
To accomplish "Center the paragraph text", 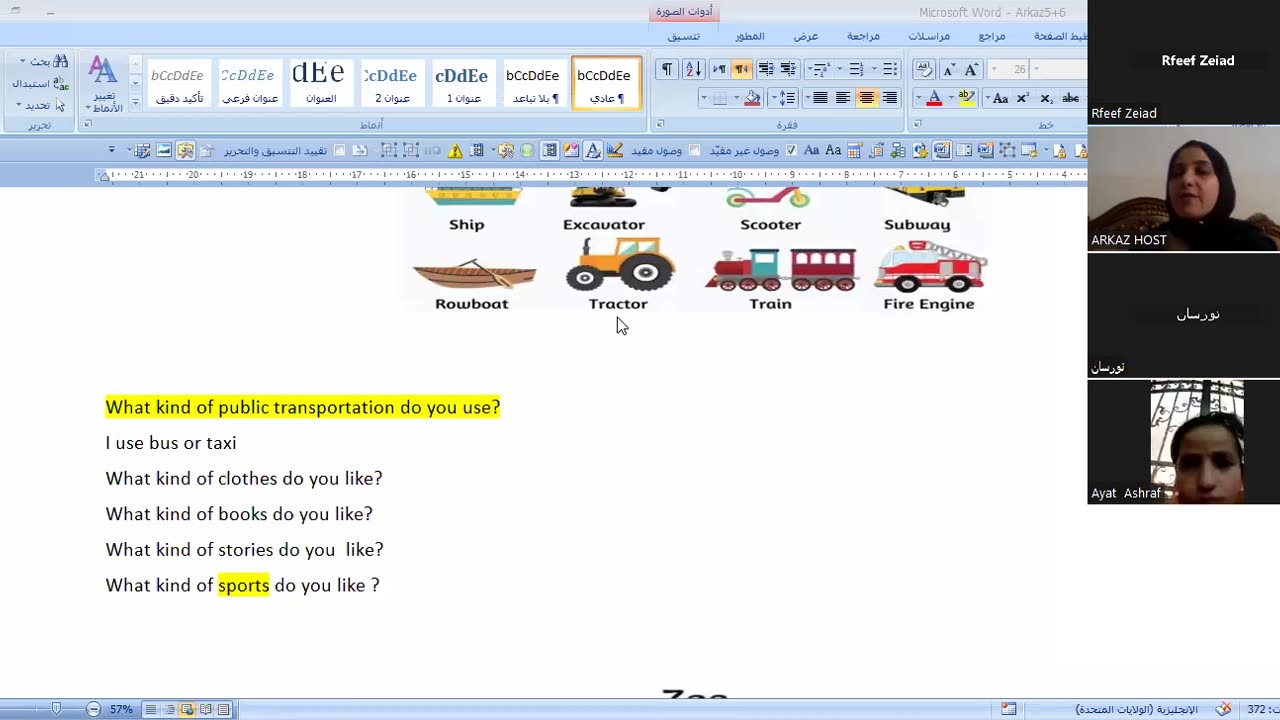I will [x=866, y=98].
